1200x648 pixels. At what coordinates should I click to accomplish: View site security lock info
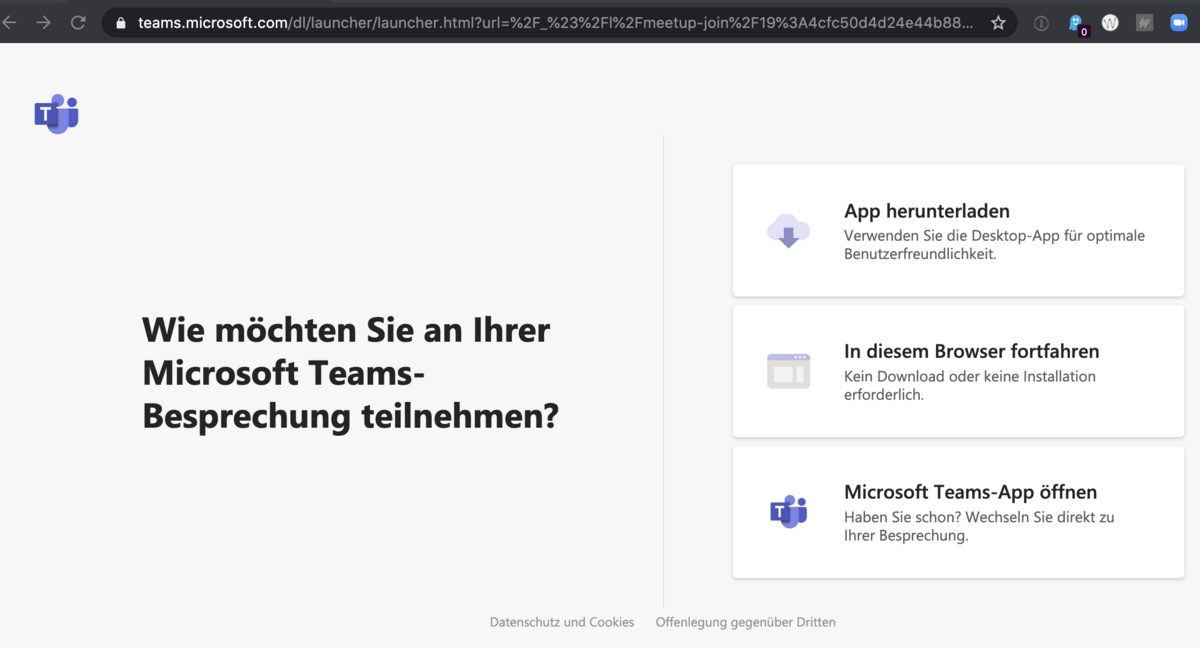(x=120, y=23)
